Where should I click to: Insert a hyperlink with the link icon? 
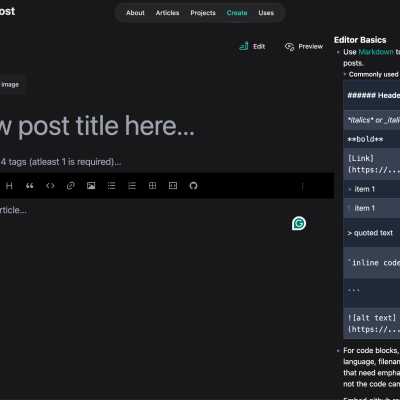pos(71,186)
